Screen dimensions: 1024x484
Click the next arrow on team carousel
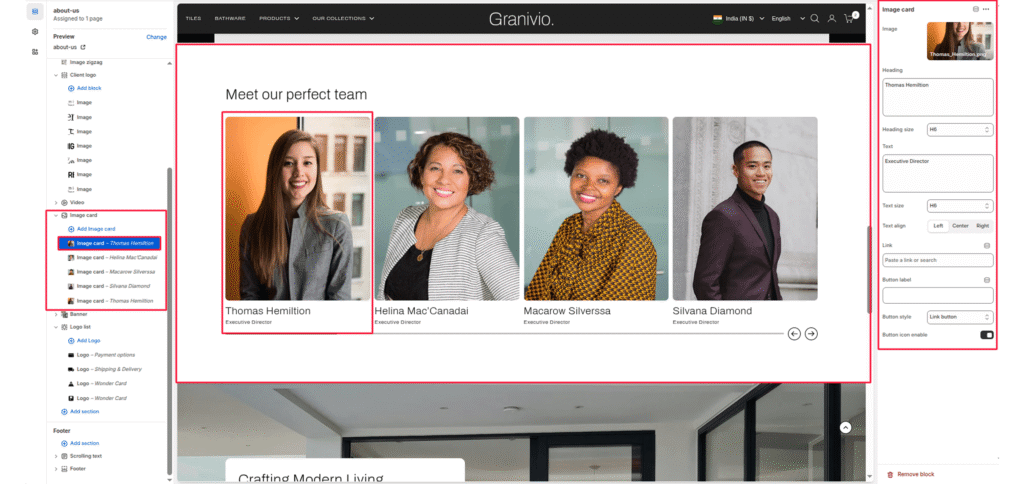click(812, 333)
